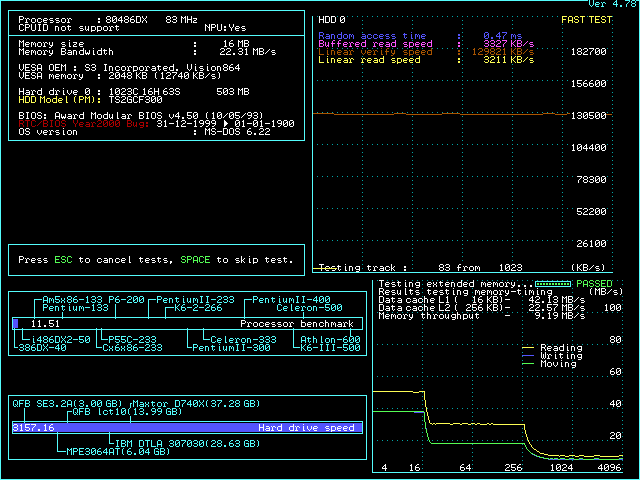The image size is (640, 480).
Task: Click the red 'RTC/BIOS Year2000 Bug' warning
Action: coord(84,124)
